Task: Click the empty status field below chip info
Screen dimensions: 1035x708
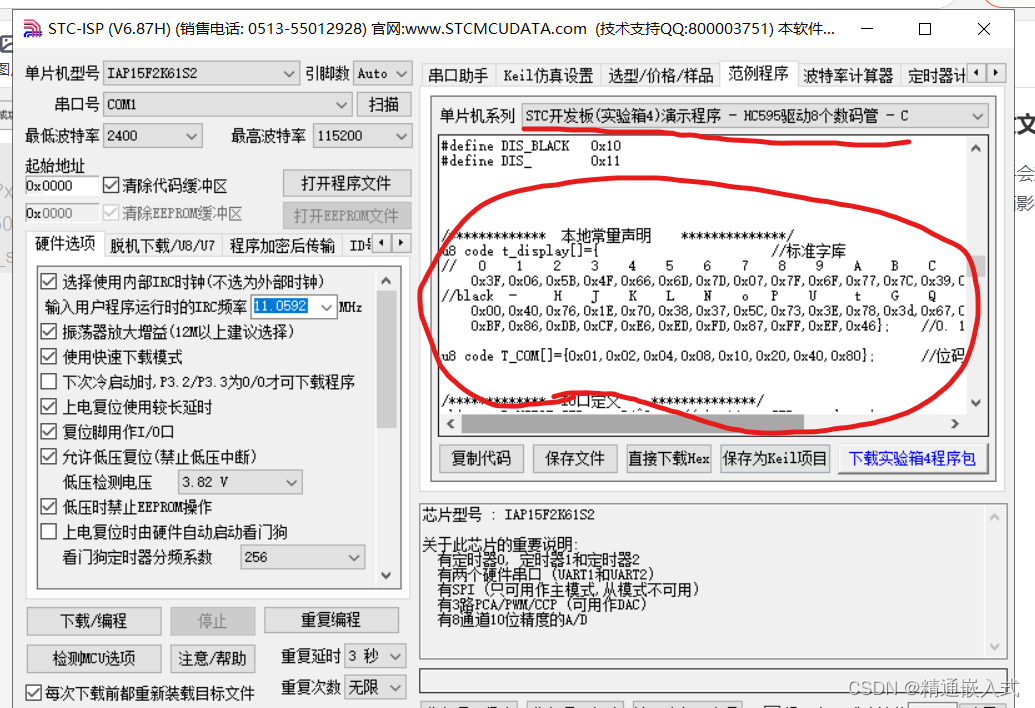Action: coord(713,680)
